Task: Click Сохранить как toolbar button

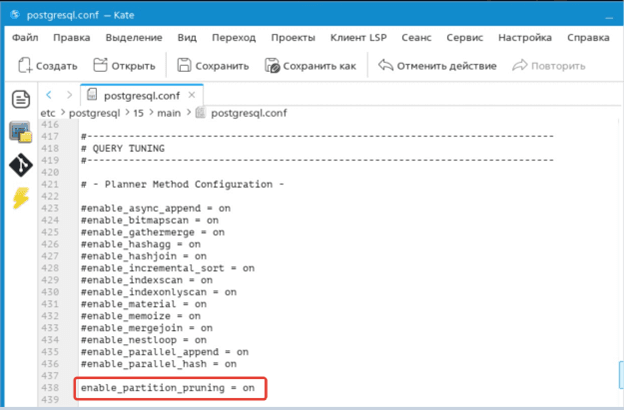Action: (310, 66)
